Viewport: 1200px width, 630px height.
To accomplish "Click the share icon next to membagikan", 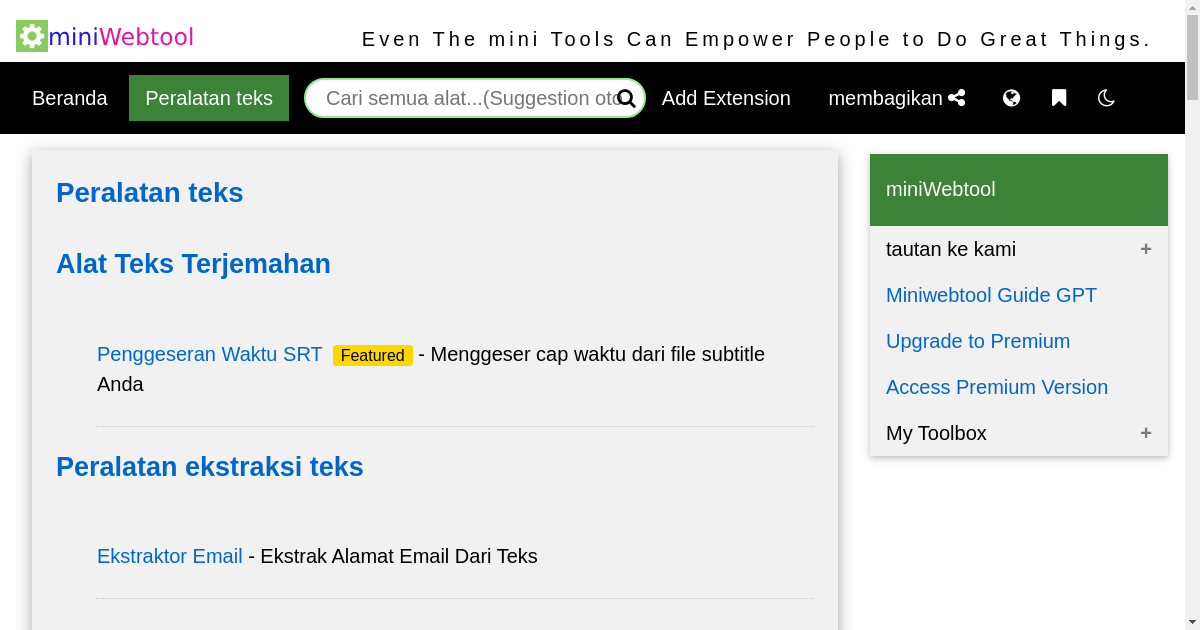I will [957, 98].
